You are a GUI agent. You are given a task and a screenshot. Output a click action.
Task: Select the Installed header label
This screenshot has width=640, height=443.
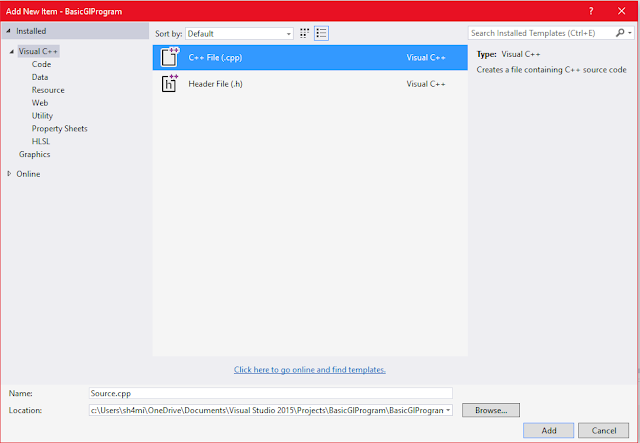pyautogui.click(x=31, y=31)
